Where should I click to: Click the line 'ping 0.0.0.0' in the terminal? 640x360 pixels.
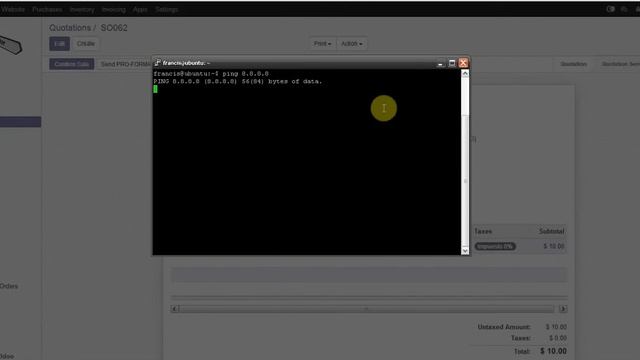[211, 74]
